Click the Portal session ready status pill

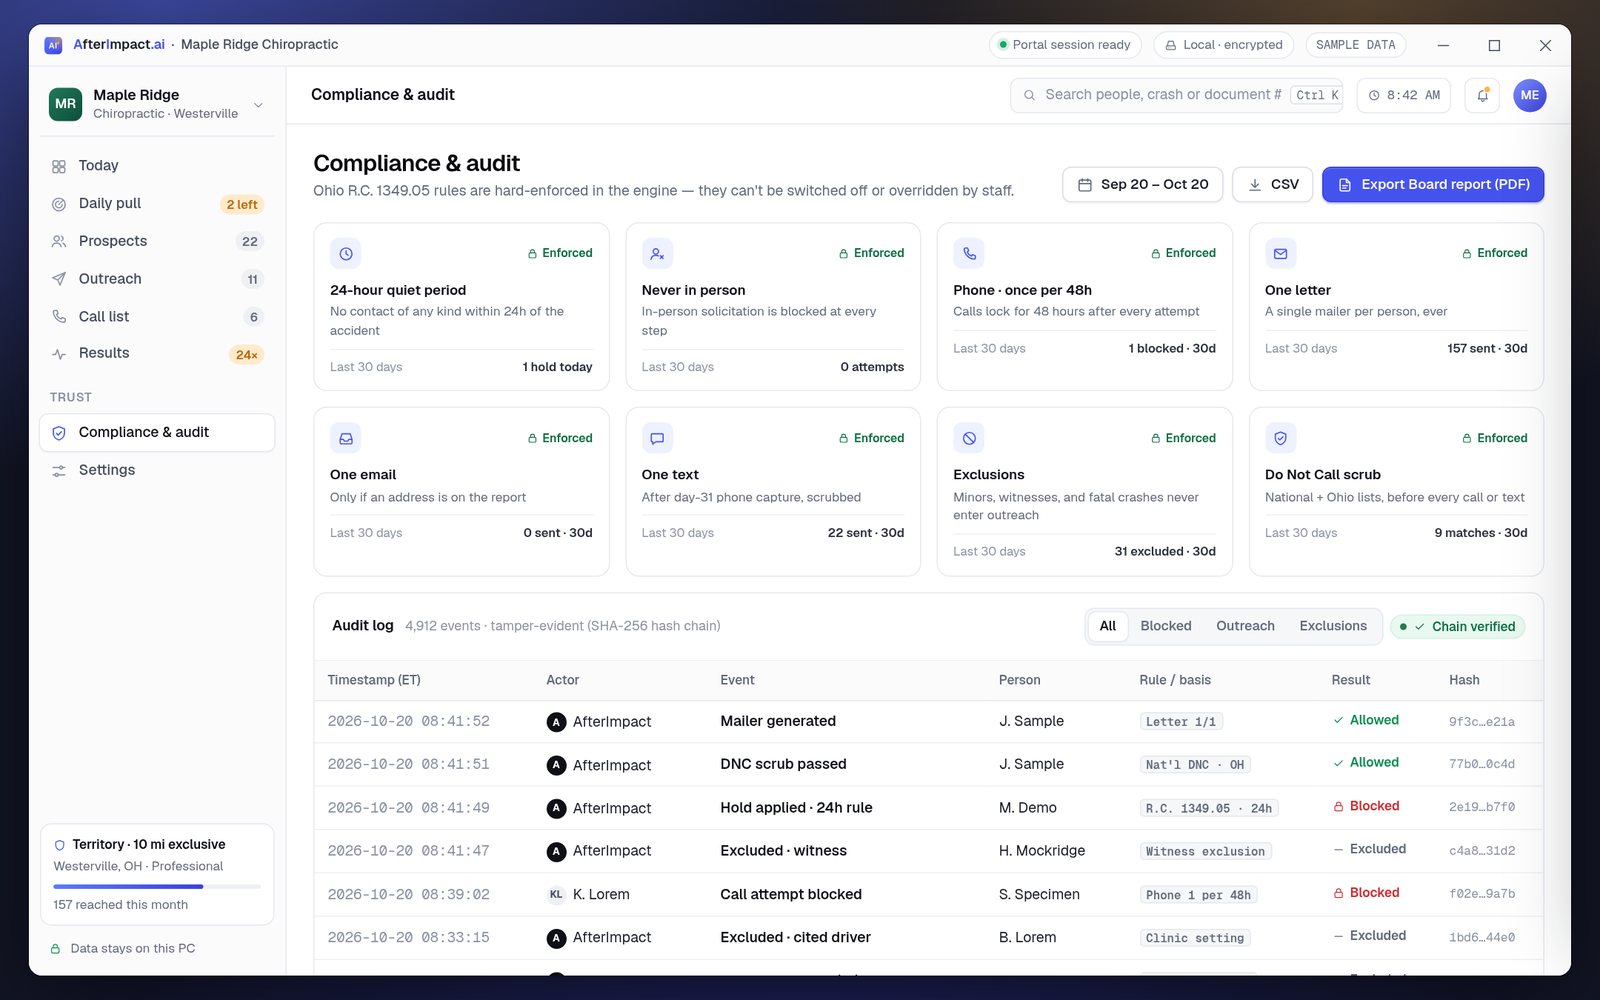tap(1065, 45)
